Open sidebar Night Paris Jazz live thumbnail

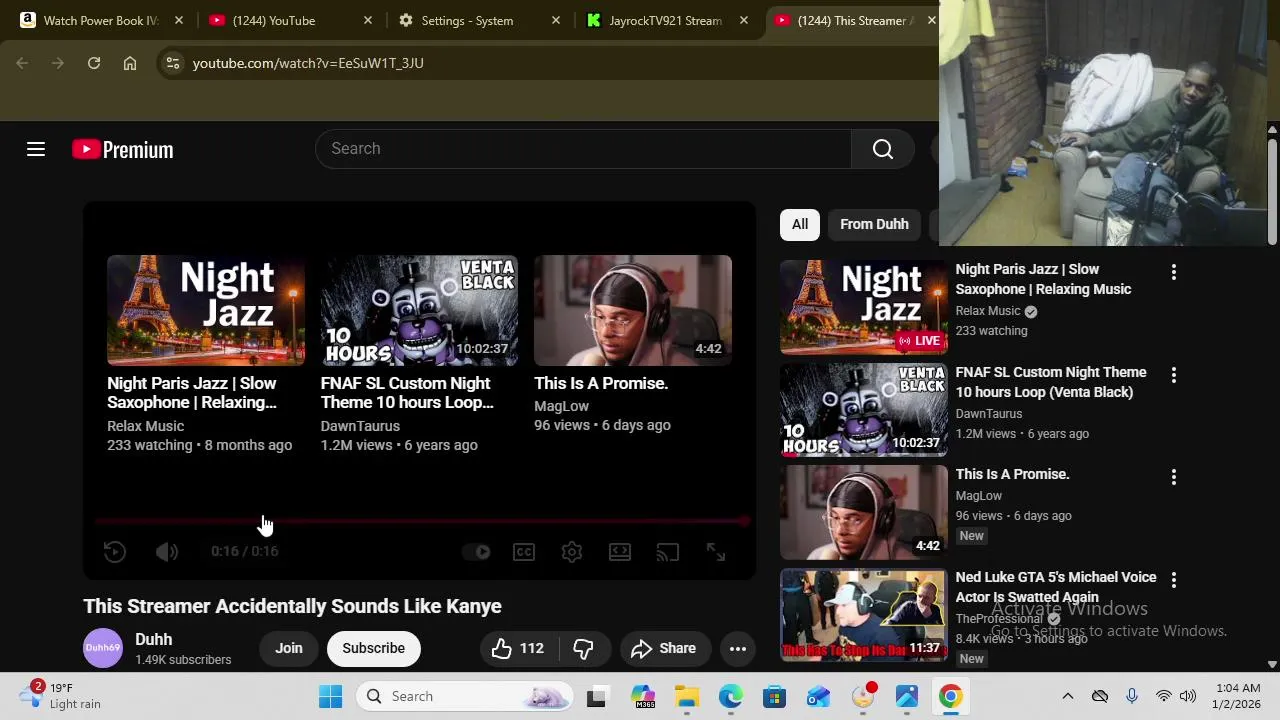coord(864,307)
